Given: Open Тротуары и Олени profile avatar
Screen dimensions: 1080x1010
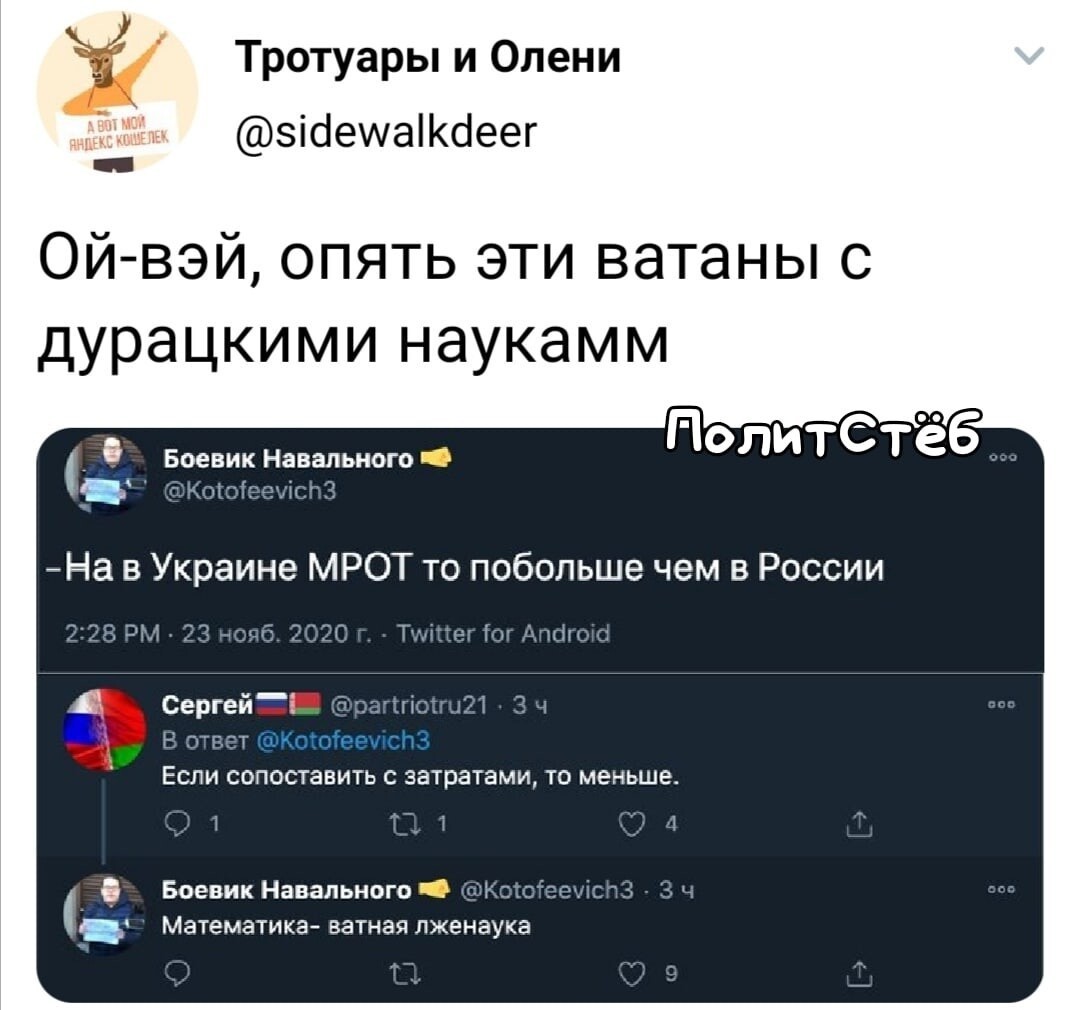Looking at the screenshot, I should coord(117,91).
